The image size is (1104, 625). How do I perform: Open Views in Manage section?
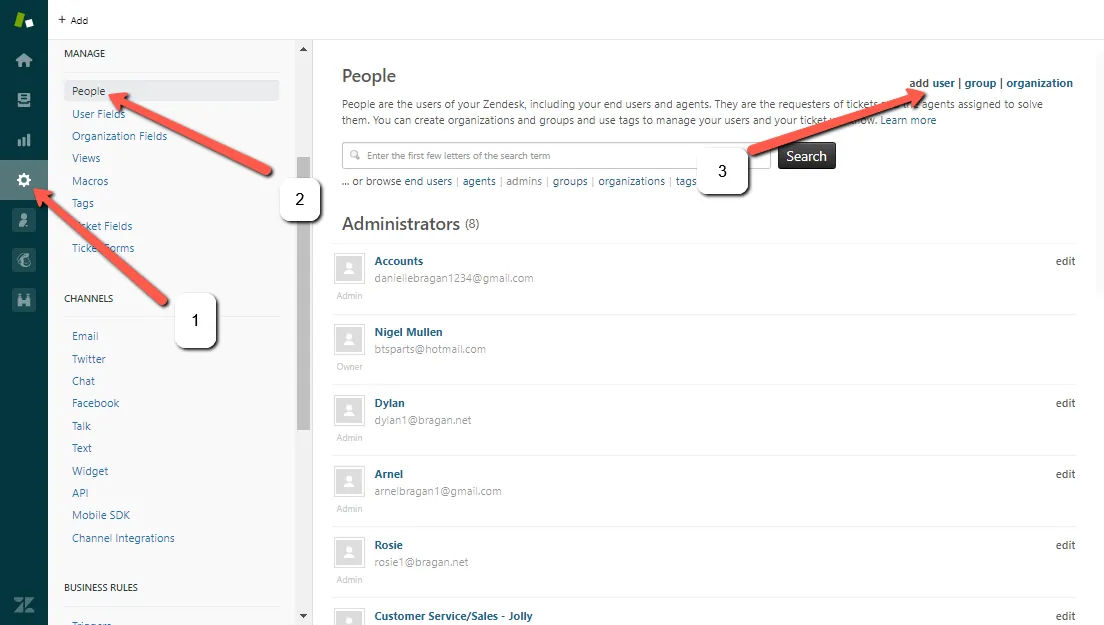pyautogui.click(x=86, y=158)
